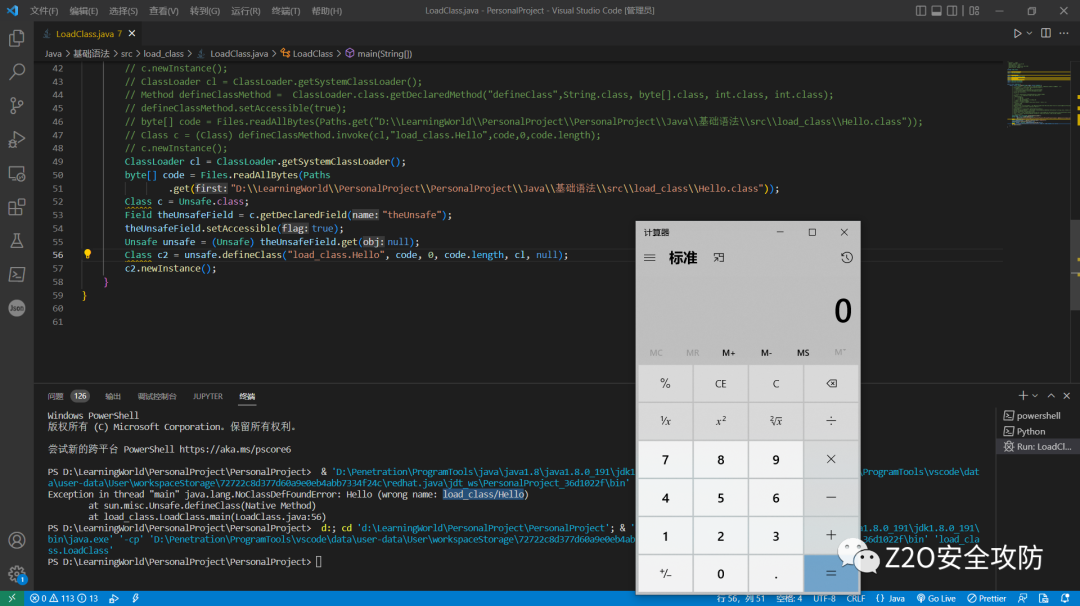Screen dimensions: 1080x606
Task: Toggle bottom panel layout icon
Action: click(937, 10)
